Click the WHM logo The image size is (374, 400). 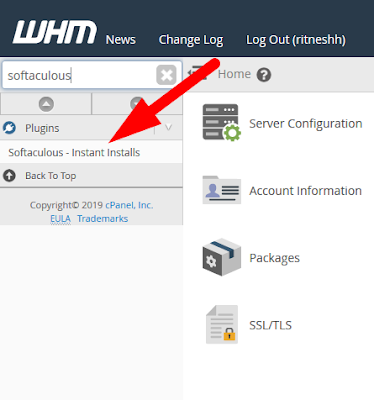[x=55, y=32]
